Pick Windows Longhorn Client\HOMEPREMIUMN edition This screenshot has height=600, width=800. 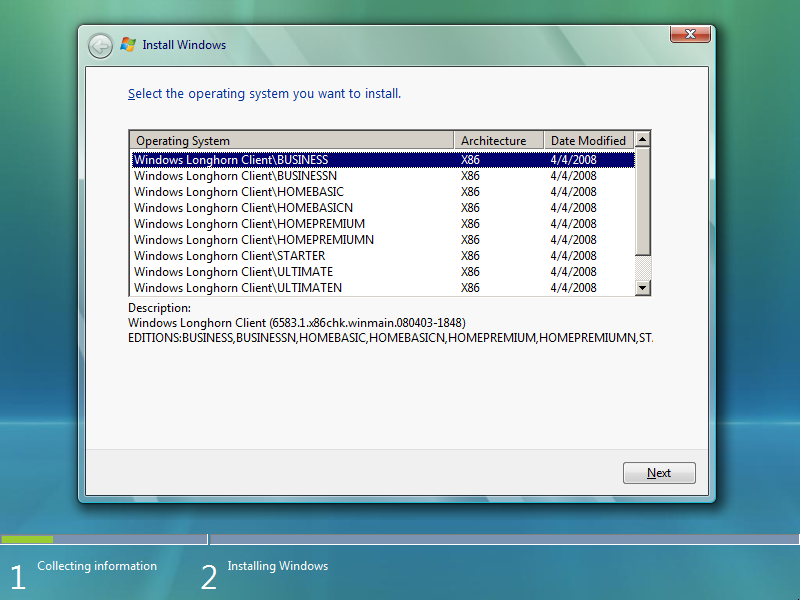[x=383, y=240]
